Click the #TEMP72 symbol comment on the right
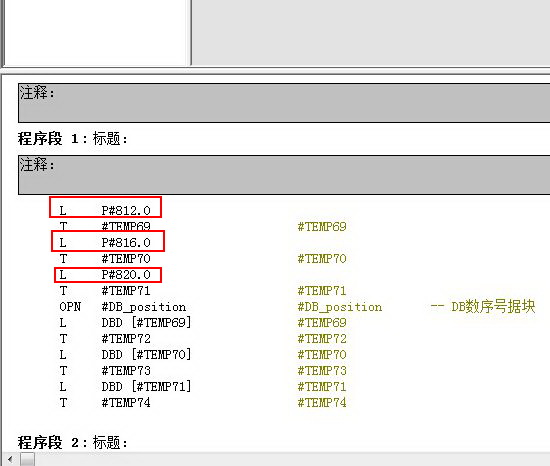The image size is (550, 466). (322, 339)
